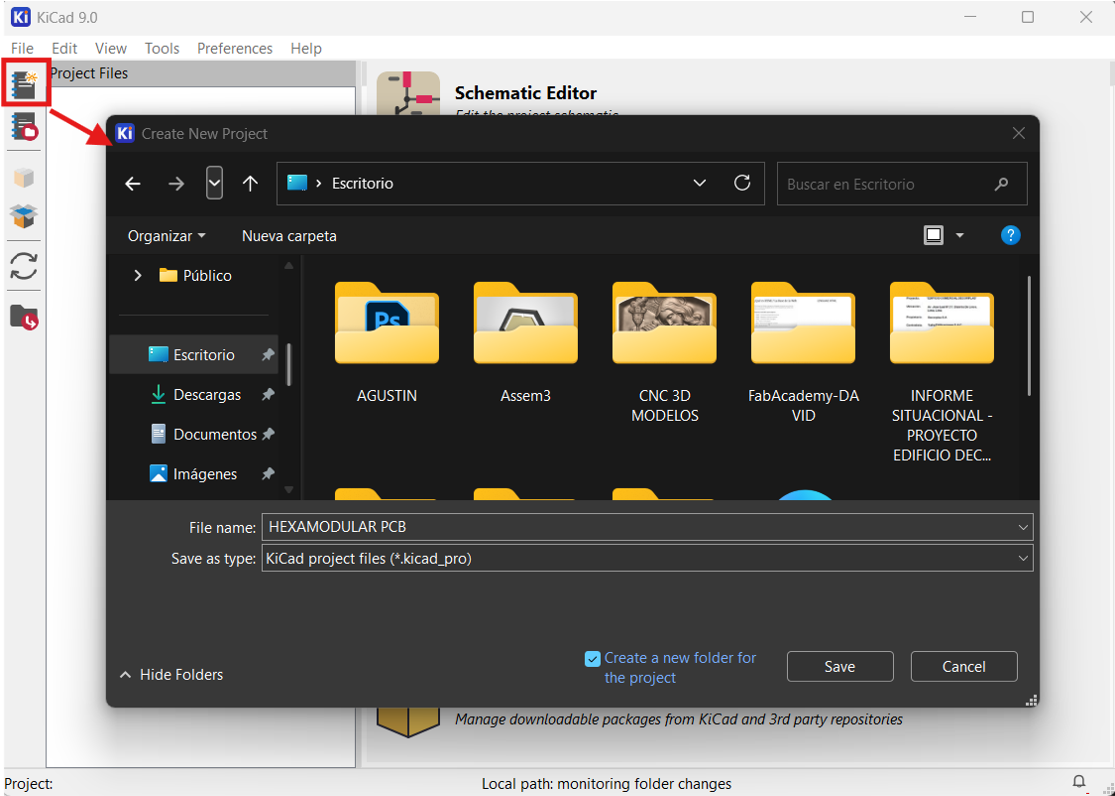Click the archive project box icon
Image resolution: width=1115 pixels, height=796 pixels.
pos(23,177)
